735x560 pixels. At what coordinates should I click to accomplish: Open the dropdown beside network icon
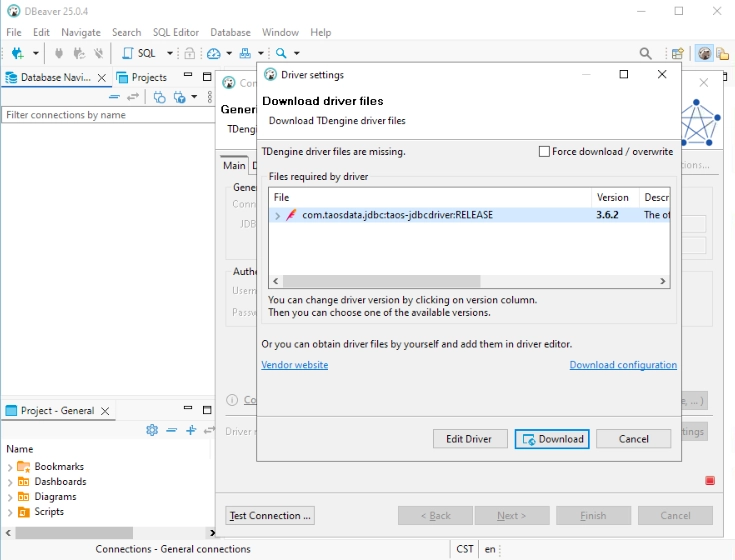[261, 53]
